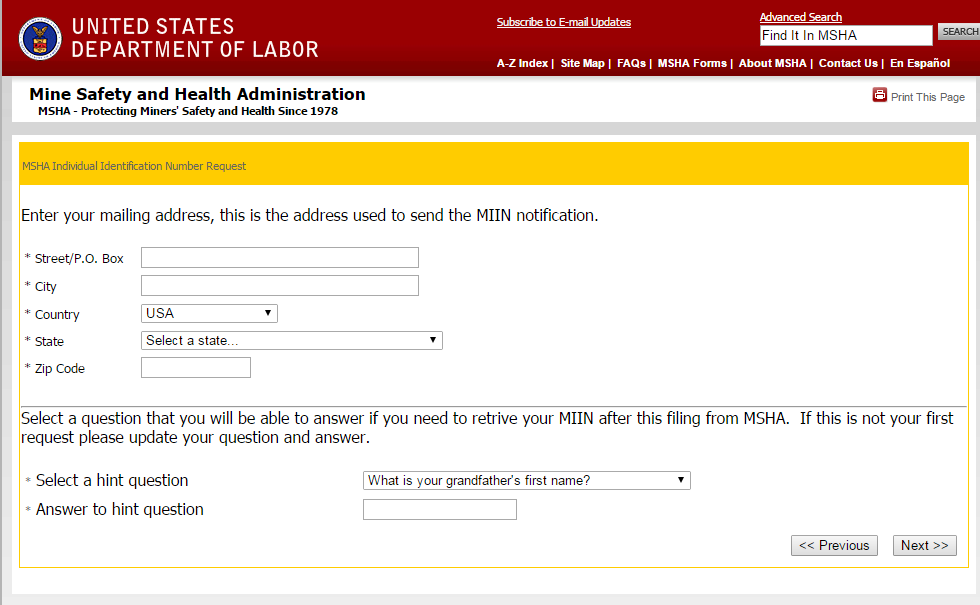Viewport: 980px width, 605px height.
Task: Select About MSHA in the navigation bar
Action: (x=772, y=63)
